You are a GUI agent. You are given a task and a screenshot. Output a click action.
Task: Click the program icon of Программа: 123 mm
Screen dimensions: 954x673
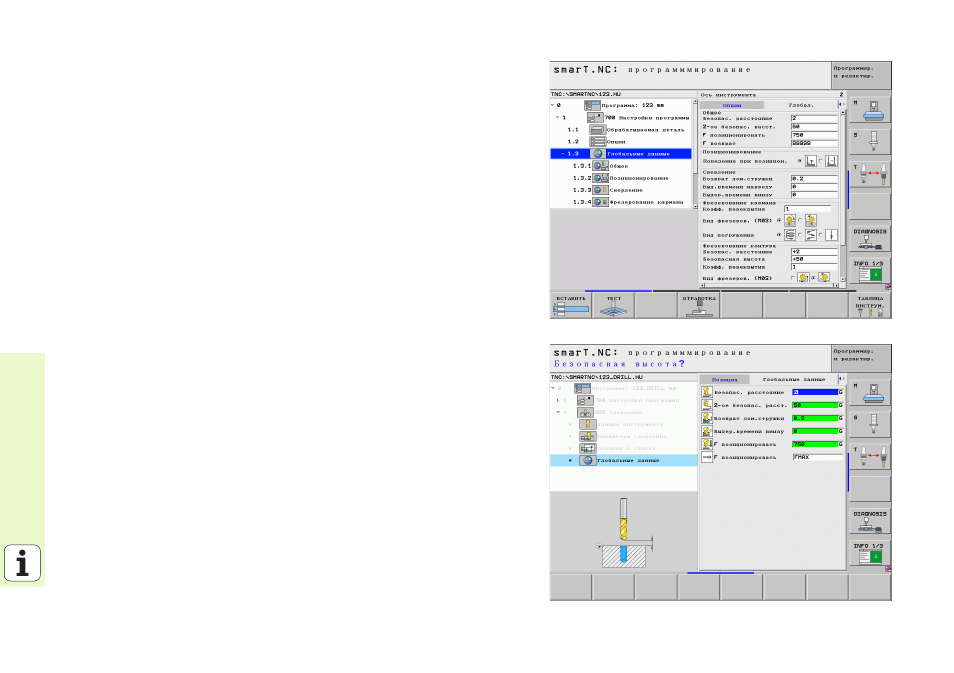point(592,105)
